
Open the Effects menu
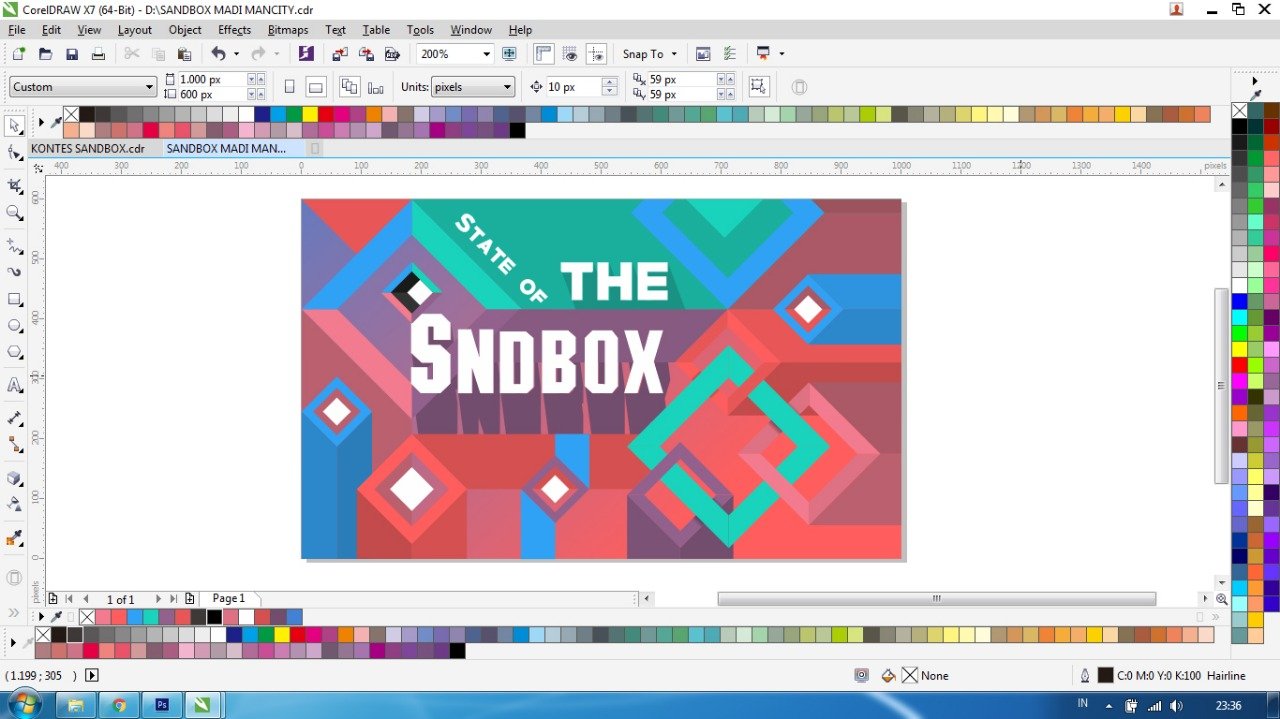pos(234,30)
